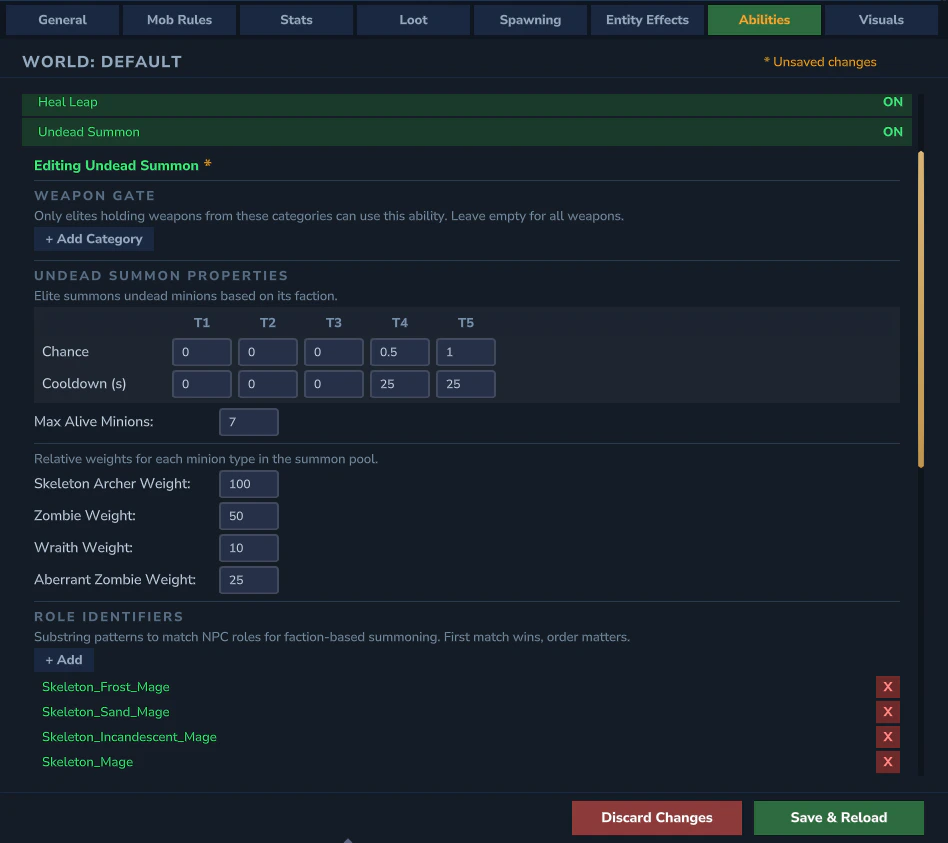Select the Skeleton_Incandescent_Mage entry
The height and width of the screenshot is (843, 948).
coord(129,737)
